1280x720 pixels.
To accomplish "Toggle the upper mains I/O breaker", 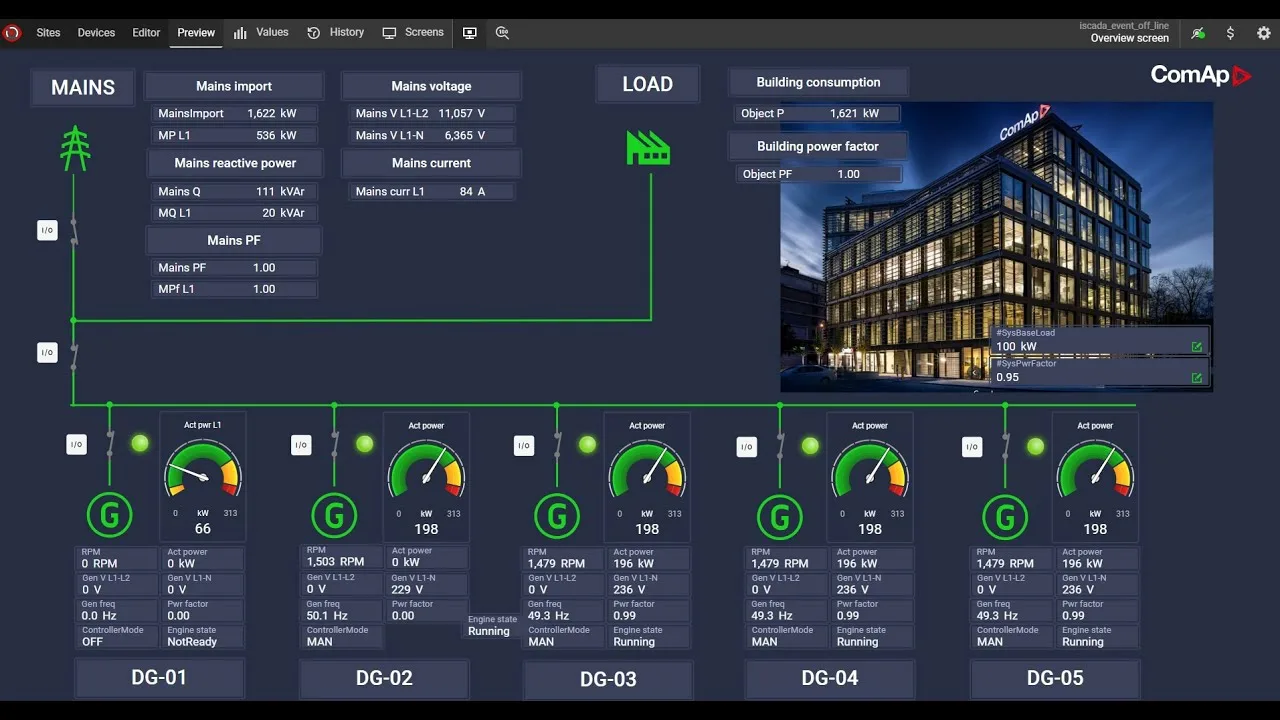I will [47, 231].
